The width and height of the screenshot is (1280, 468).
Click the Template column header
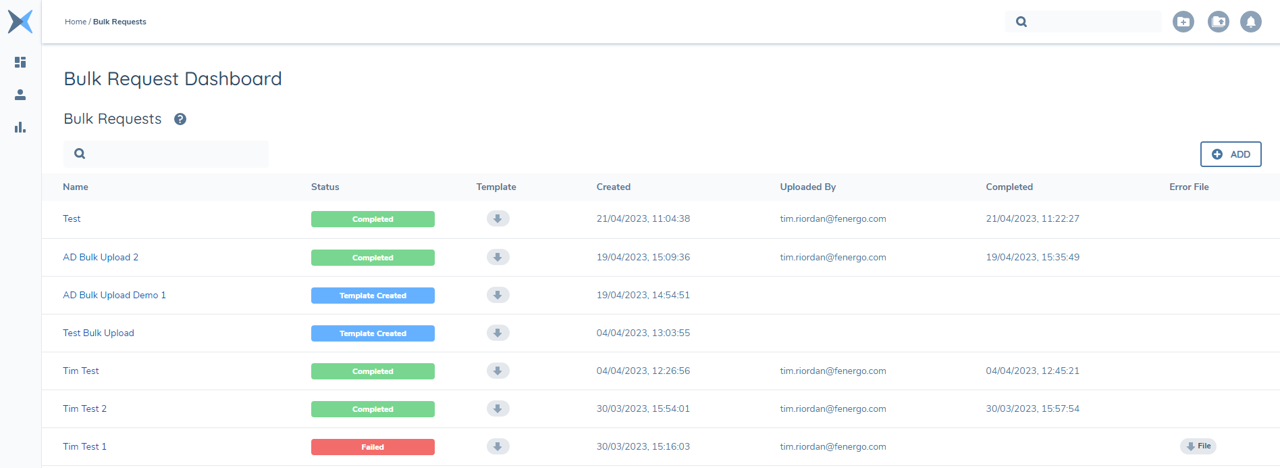[x=496, y=187]
